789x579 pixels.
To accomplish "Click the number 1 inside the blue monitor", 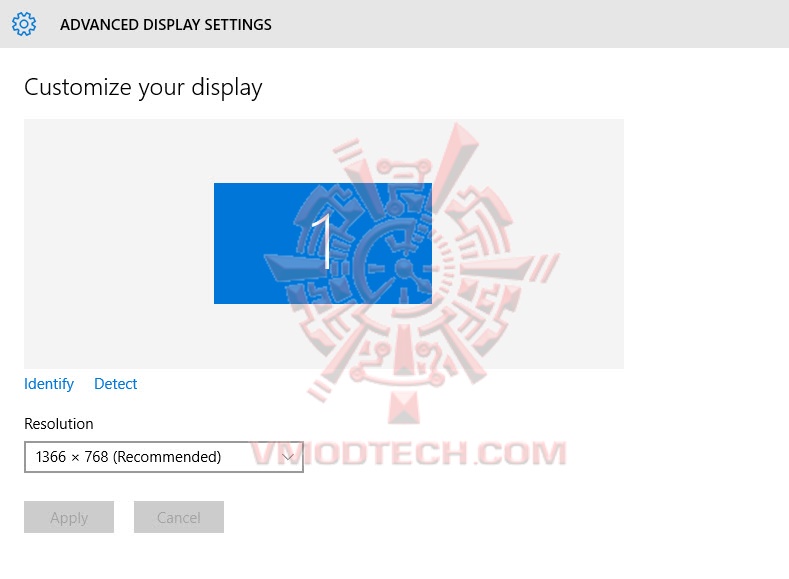I will pyautogui.click(x=323, y=241).
